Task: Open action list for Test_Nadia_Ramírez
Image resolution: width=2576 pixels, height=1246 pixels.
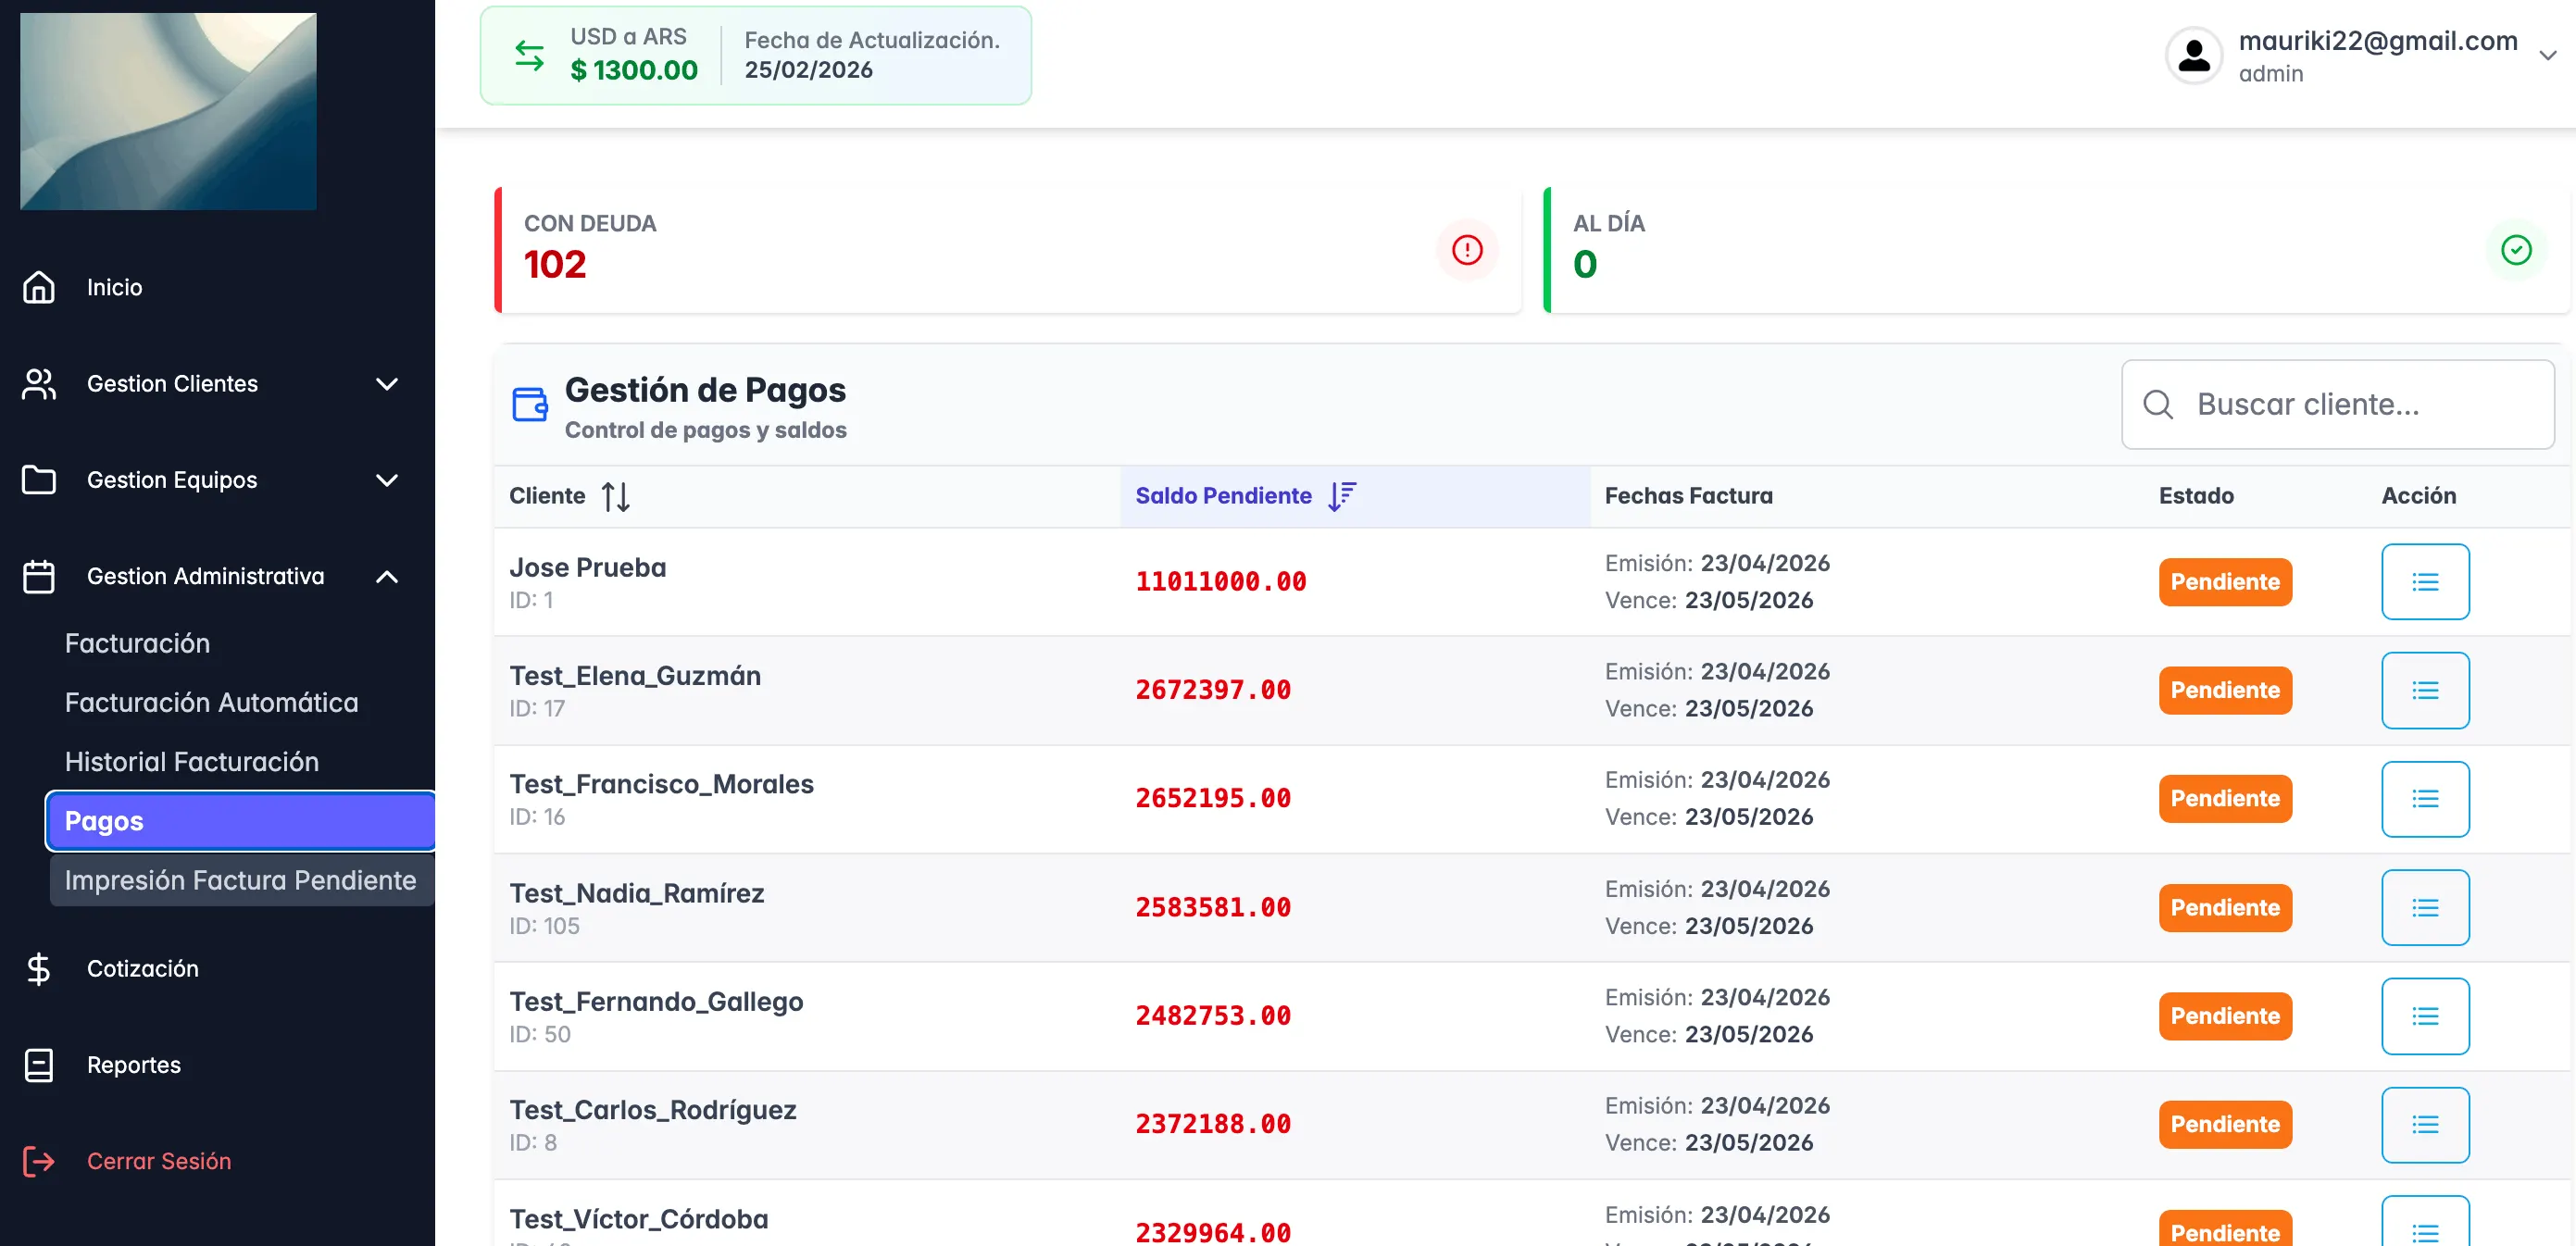Action: (x=2424, y=907)
